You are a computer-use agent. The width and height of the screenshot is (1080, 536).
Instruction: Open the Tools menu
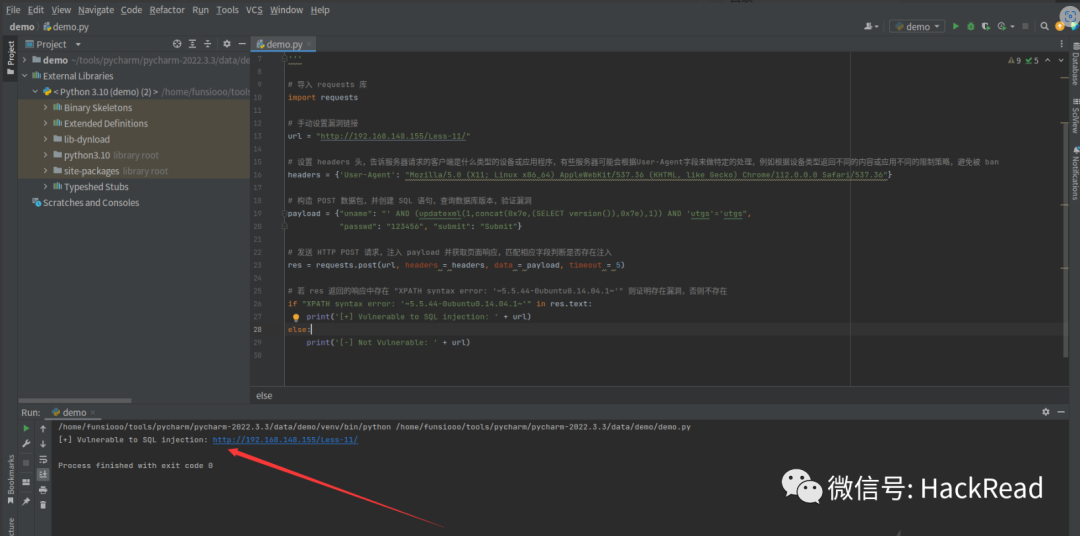[227, 10]
